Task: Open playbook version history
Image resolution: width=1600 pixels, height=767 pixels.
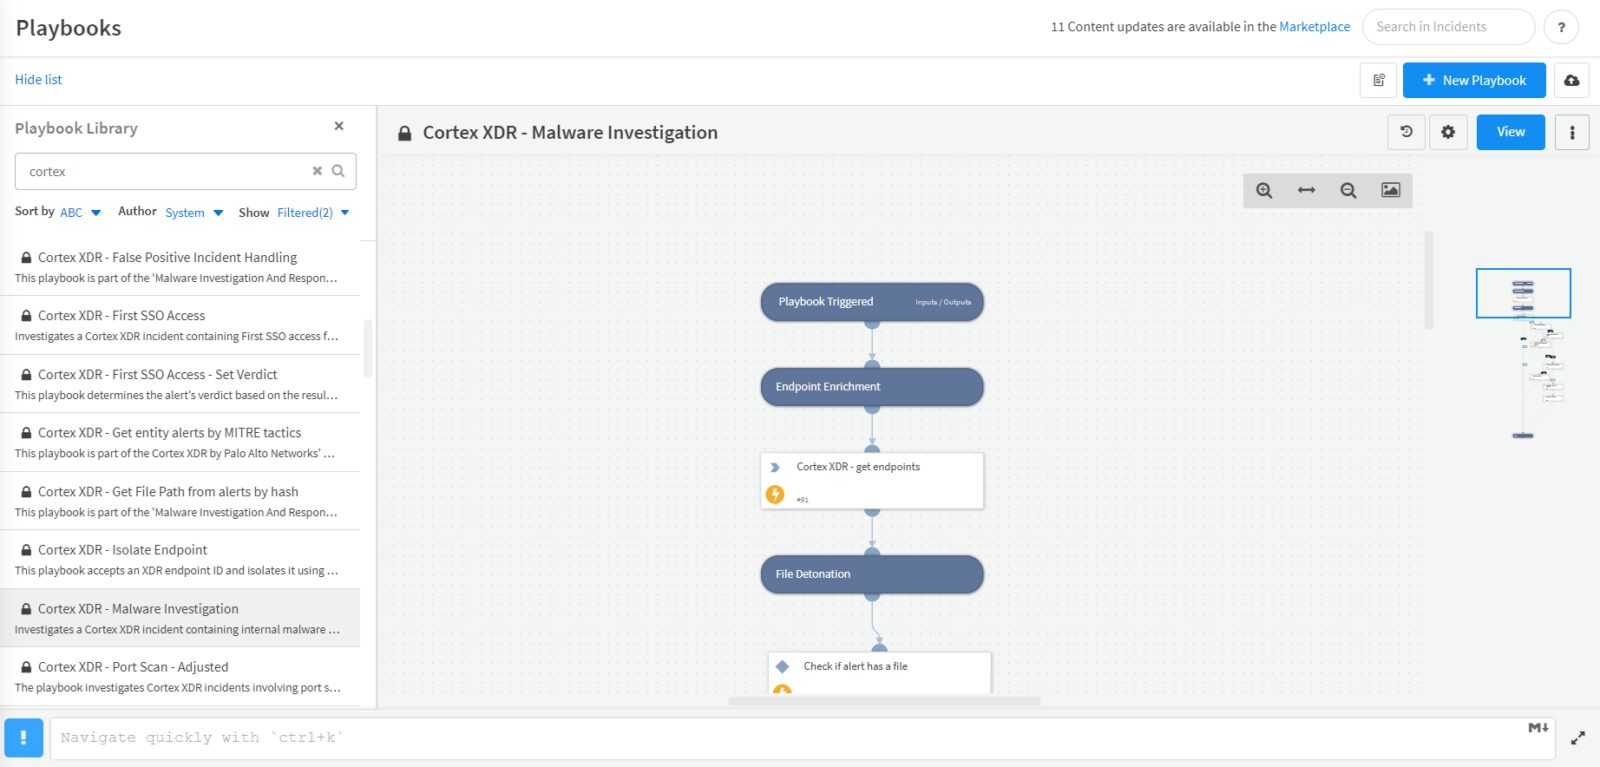Action: 1406,132
